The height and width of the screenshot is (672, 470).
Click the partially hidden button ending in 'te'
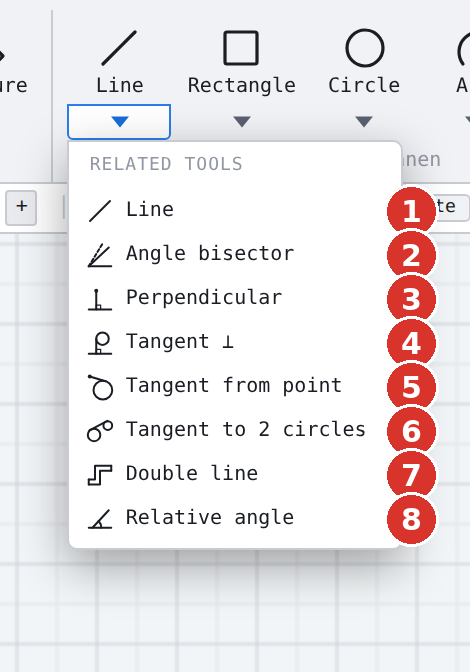tap(452, 208)
